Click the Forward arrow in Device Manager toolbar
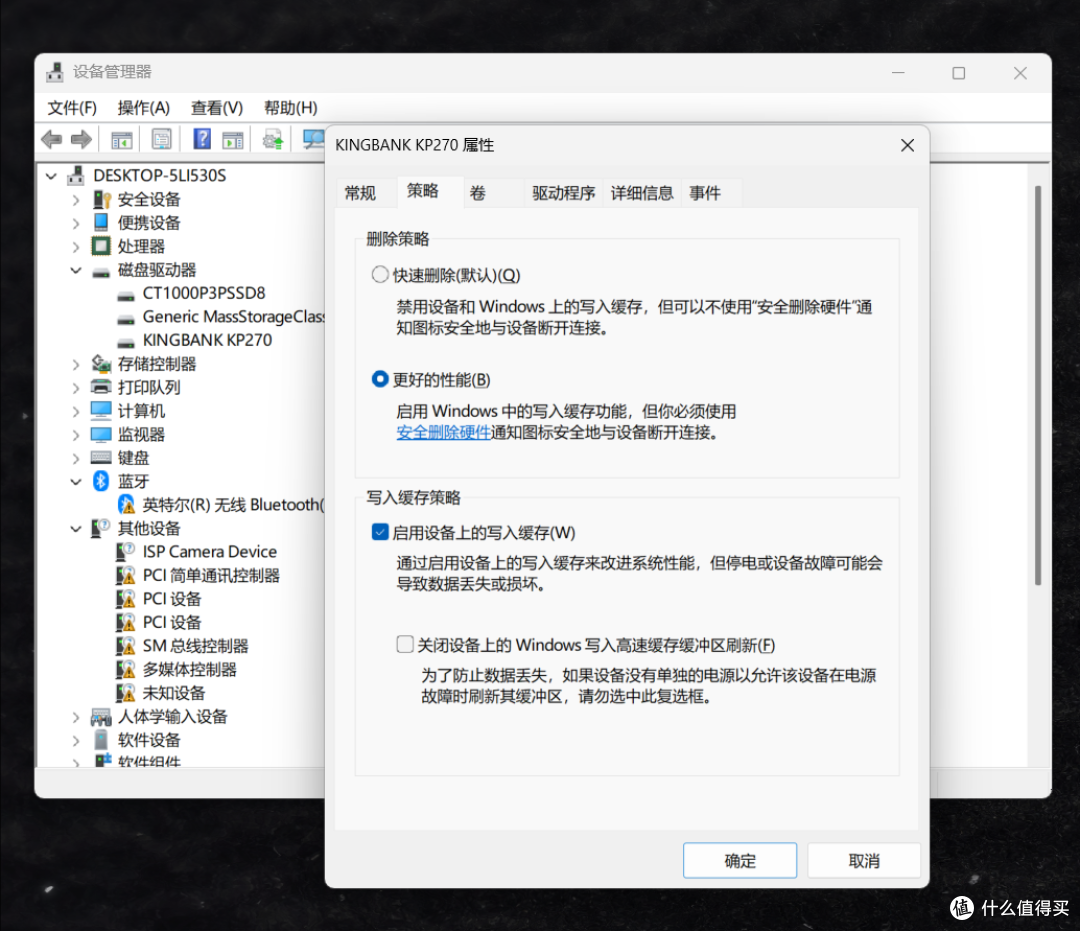Viewport: 1080px width, 931px height. pos(81,140)
